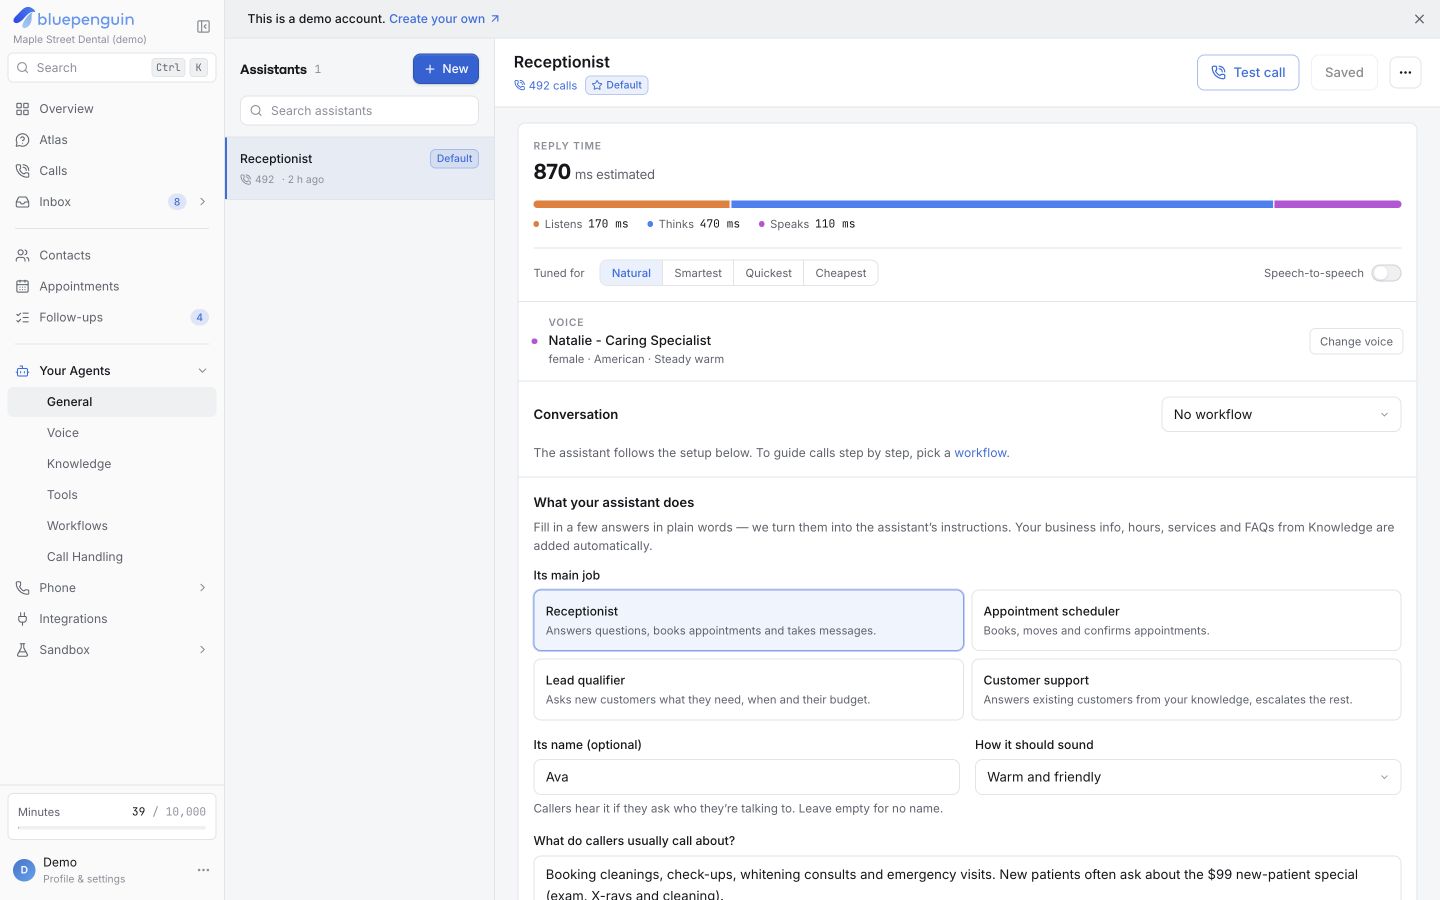Expand the Inbox submenu chevron
Viewport: 1440px width, 900px height.
point(202,202)
